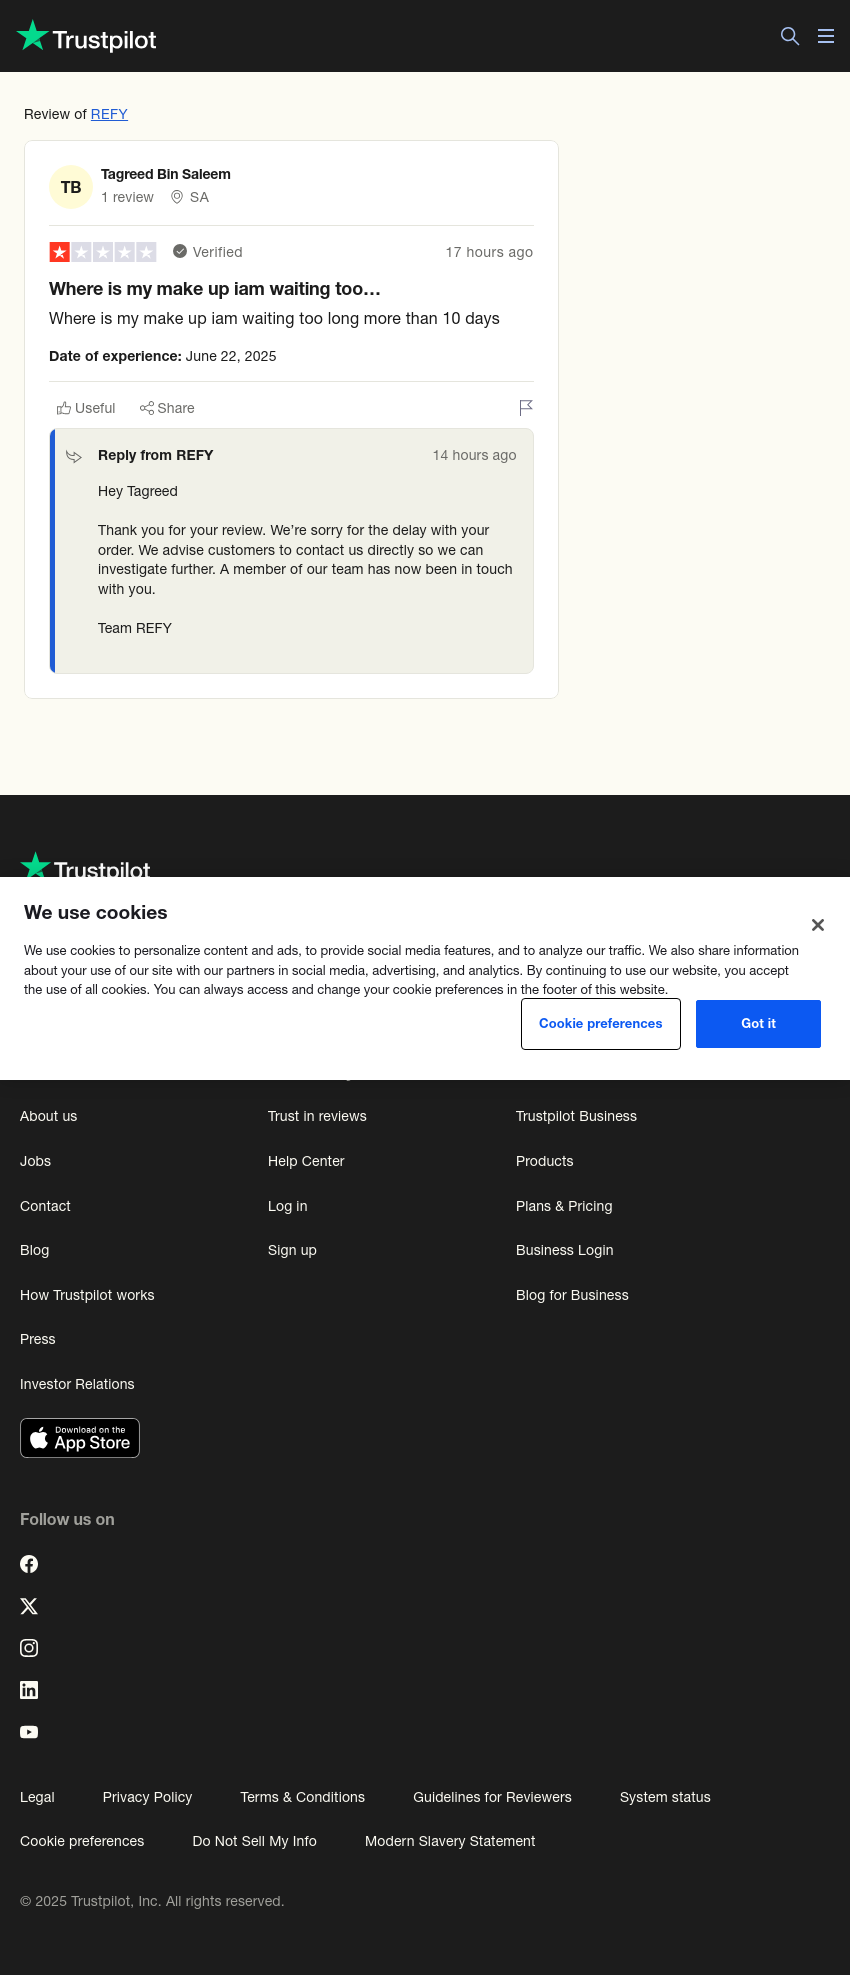
Task: Open Trustpilot's Instagram page
Action: [29, 1648]
